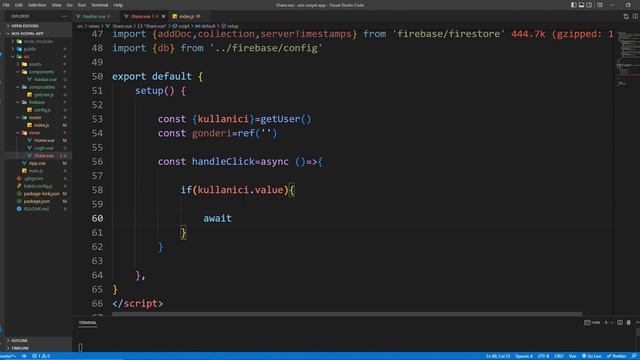640x360 pixels.
Task: Toggle primary side bar layout icon
Action: [x=573, y=5]
